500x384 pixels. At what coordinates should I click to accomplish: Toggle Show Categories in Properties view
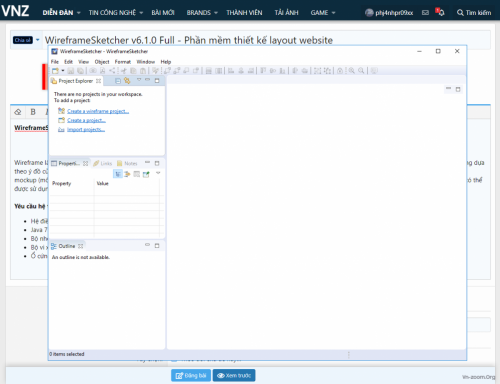118,174
